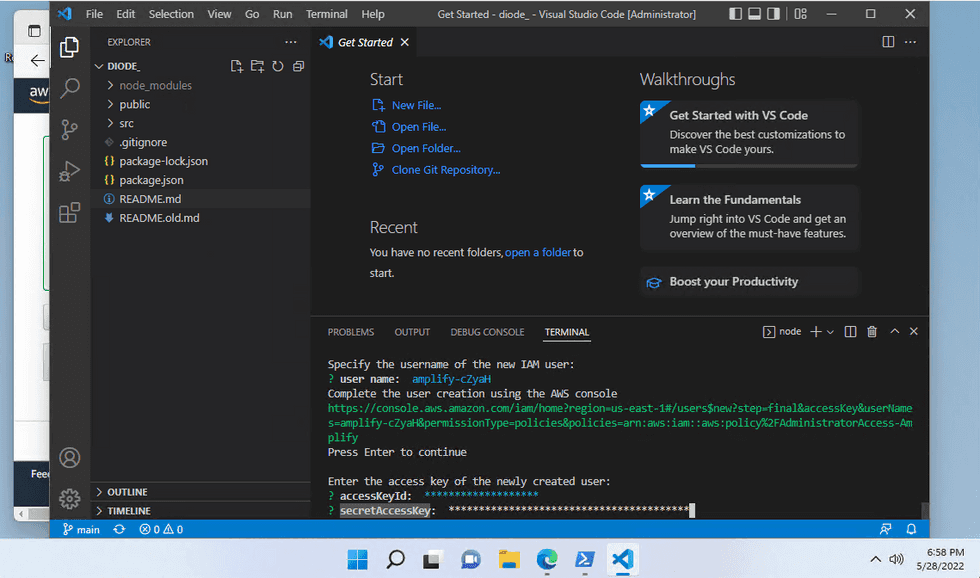Screen dimensions: 980x578
Task: Open the Search view in activity bar
Action: coord(69,88)
